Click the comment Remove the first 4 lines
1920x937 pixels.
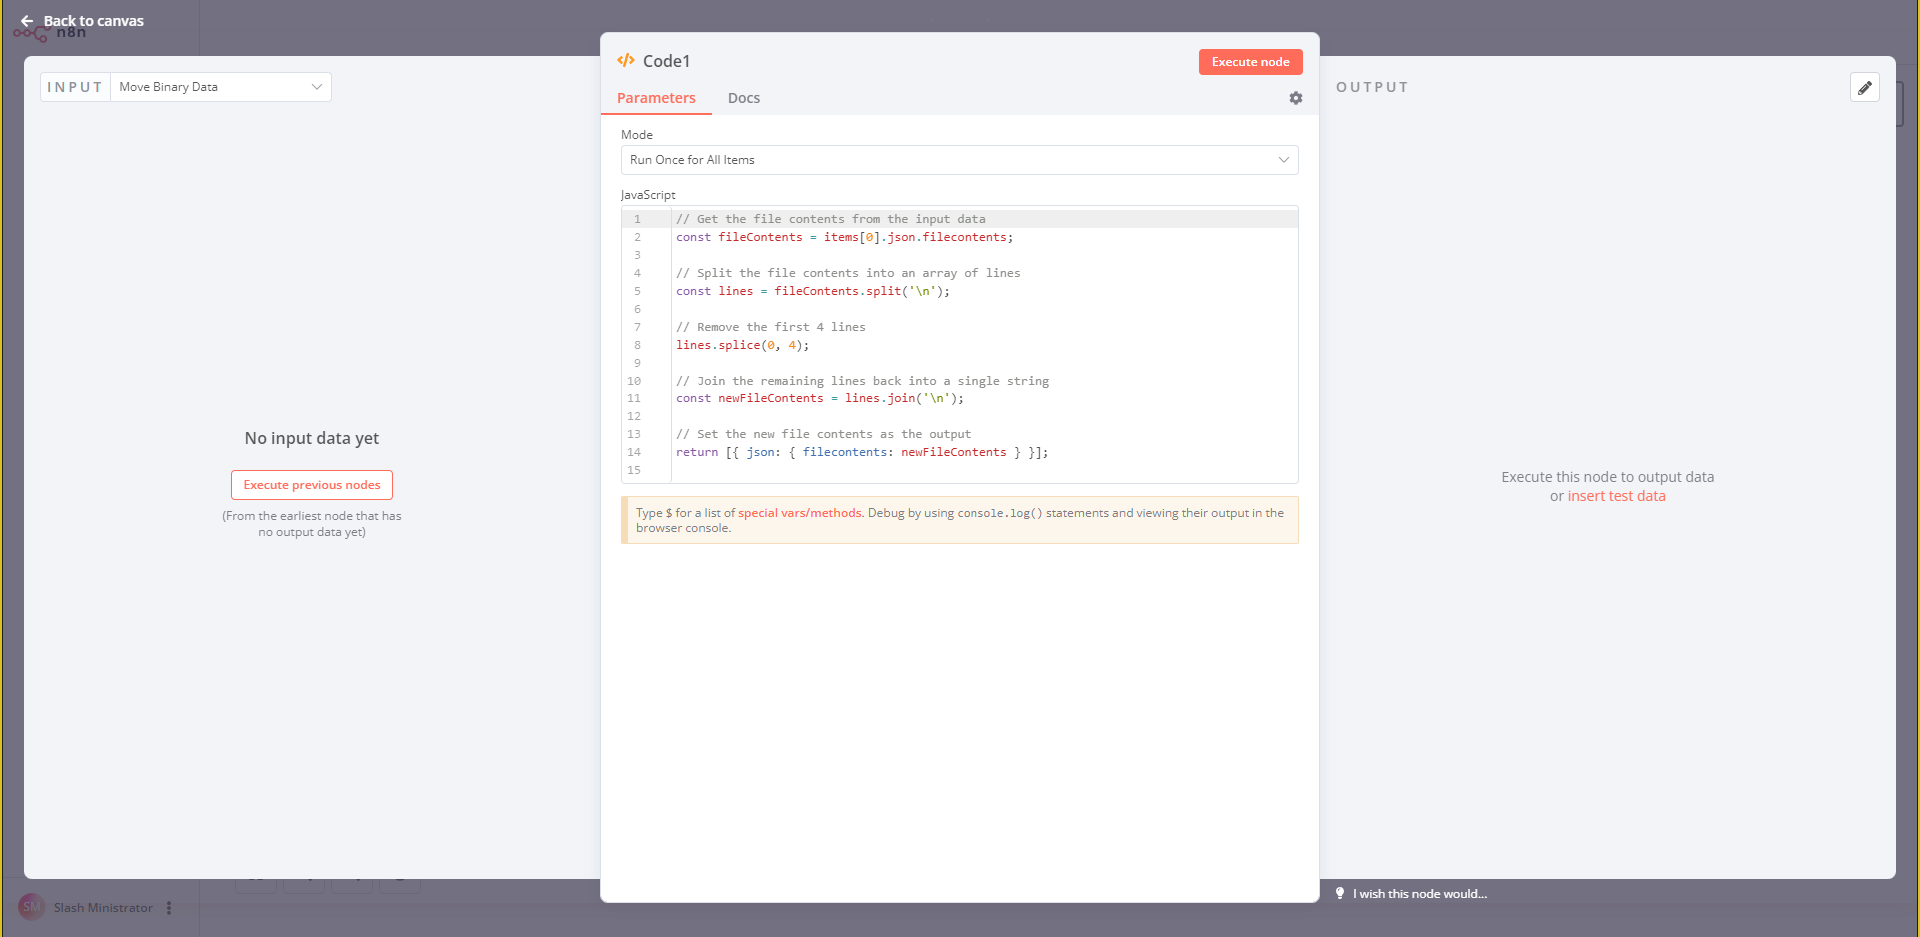pyautogui.click(x=771, y=327)
